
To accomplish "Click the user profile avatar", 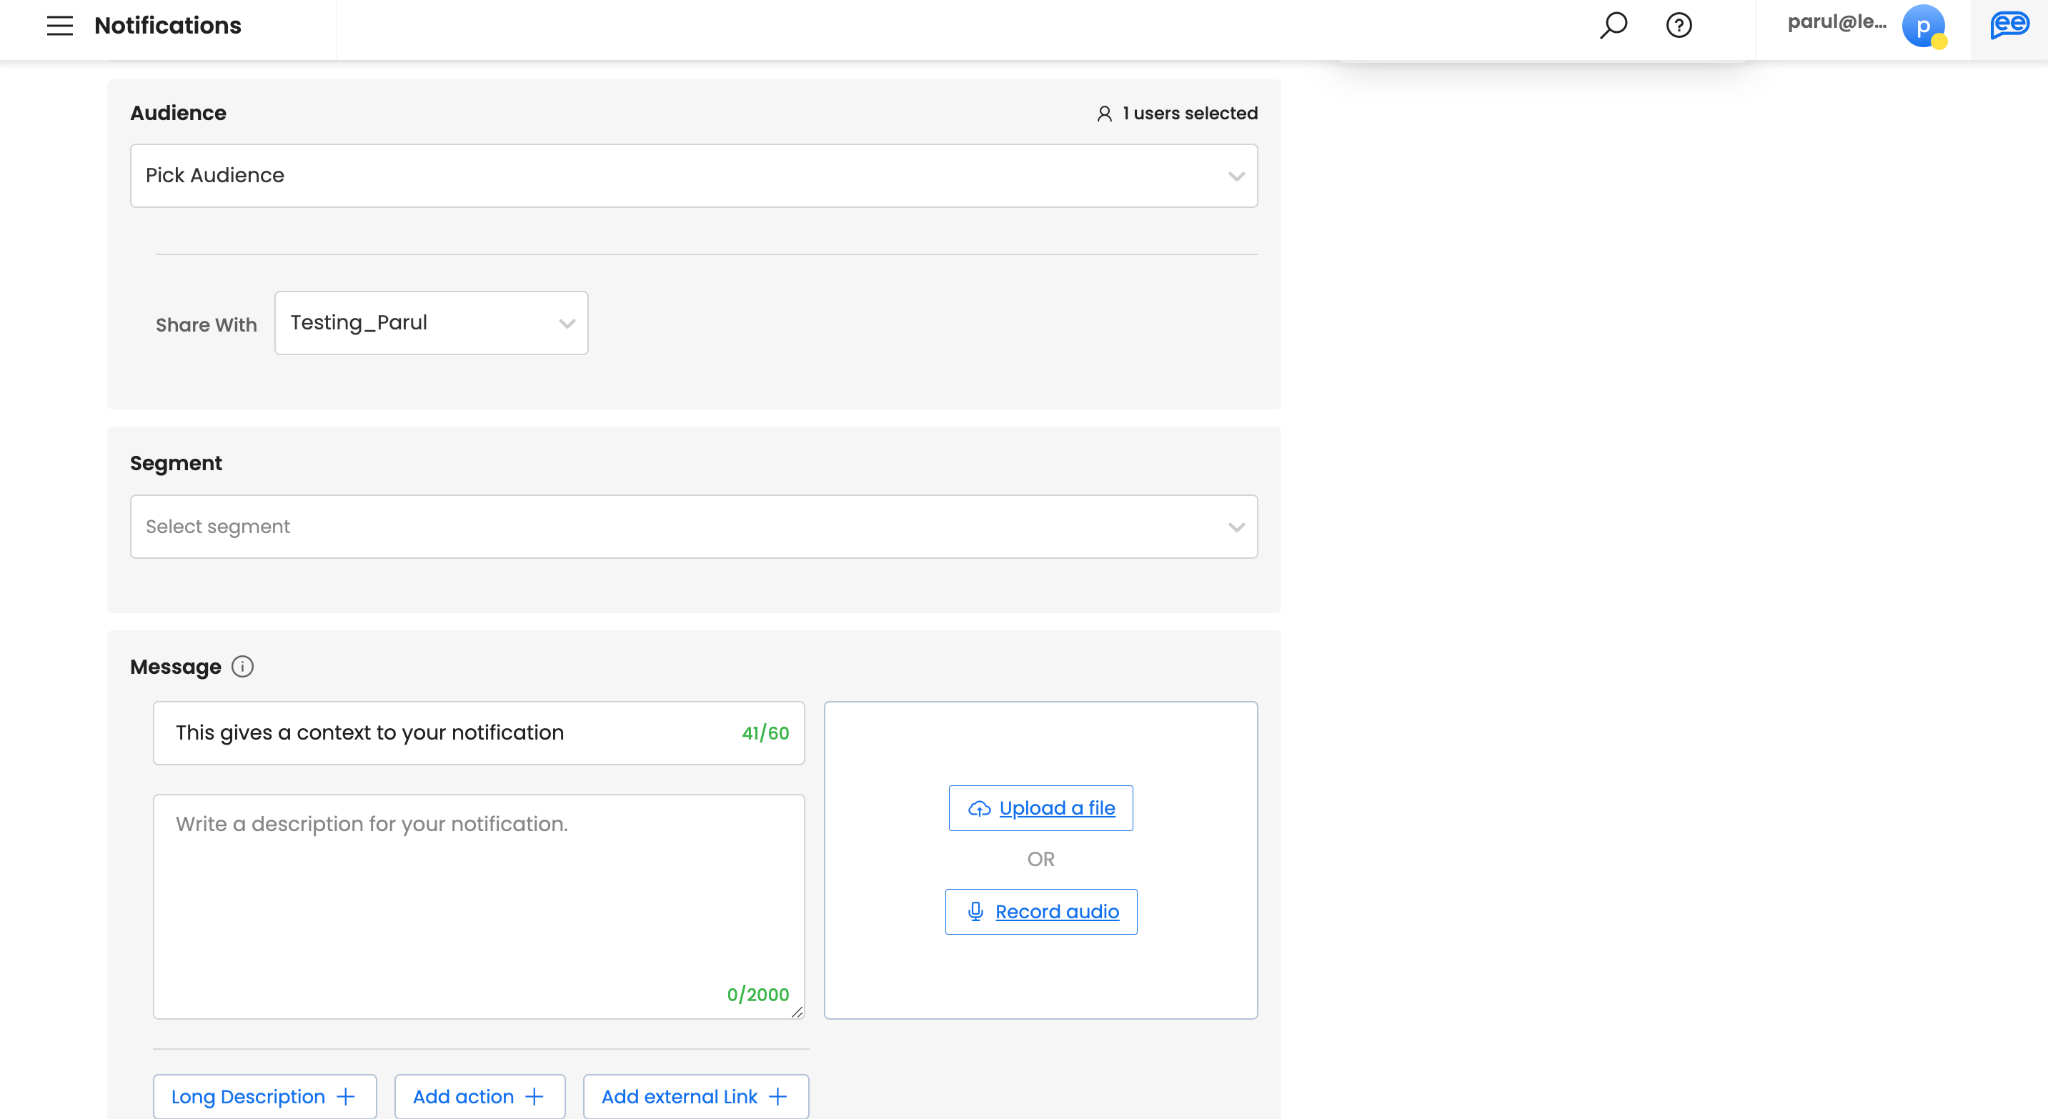I will click(x=1923, y=26).
